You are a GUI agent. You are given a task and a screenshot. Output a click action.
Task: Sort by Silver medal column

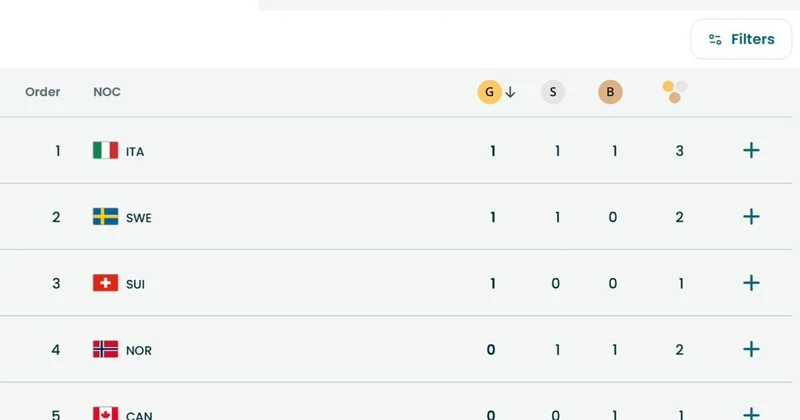553,92
